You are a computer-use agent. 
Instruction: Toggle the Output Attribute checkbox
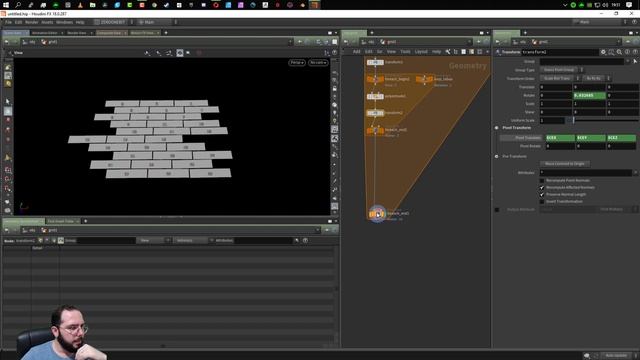(x=497, y=209)
